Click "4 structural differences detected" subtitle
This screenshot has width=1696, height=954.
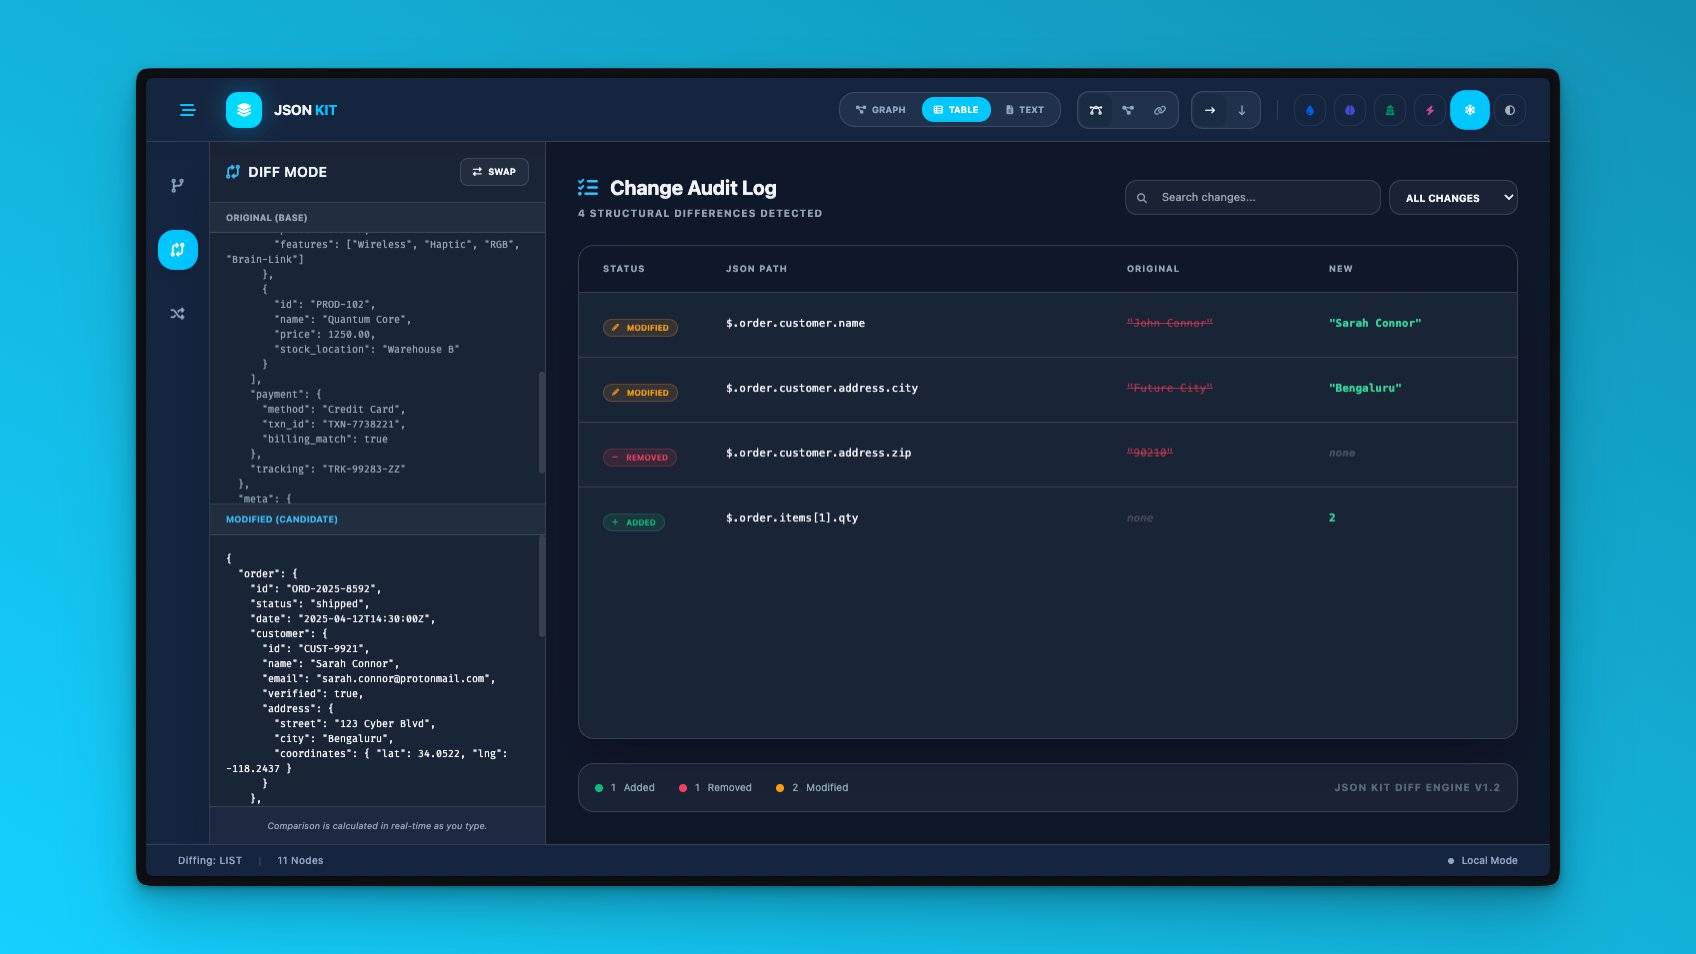(x=700, y=214)
